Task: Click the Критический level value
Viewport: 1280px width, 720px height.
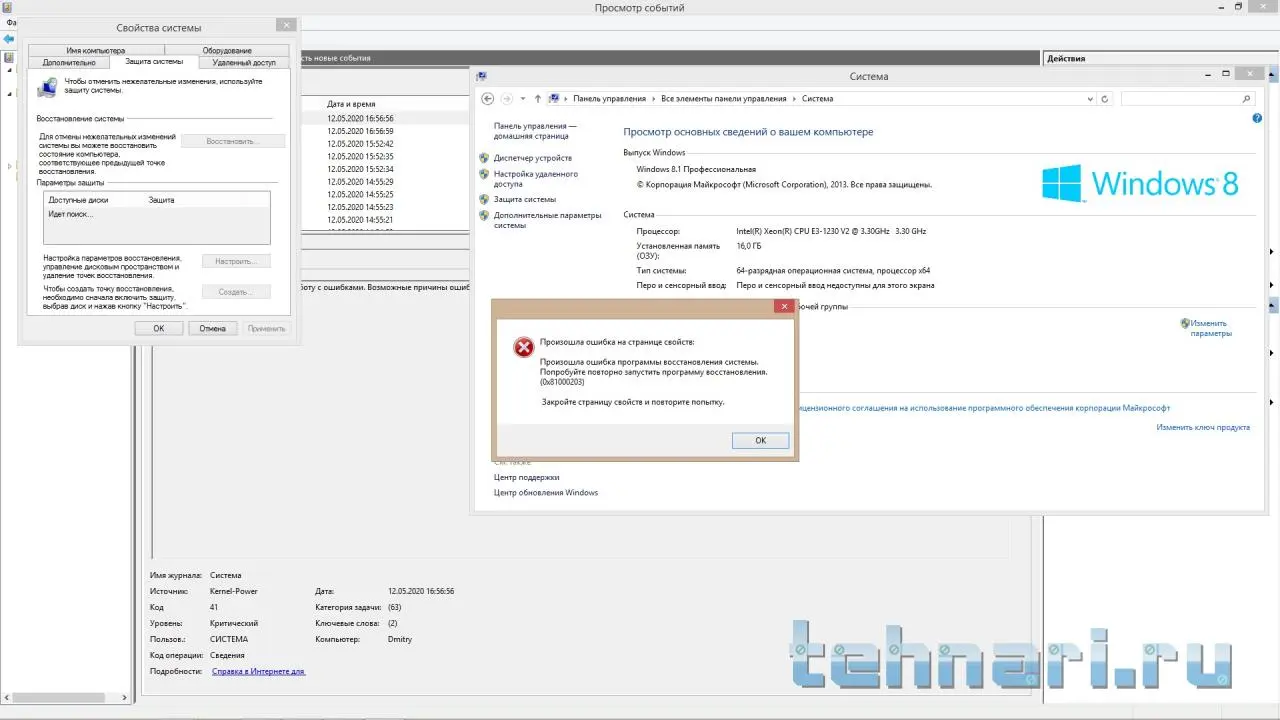Action: [234, 623]
